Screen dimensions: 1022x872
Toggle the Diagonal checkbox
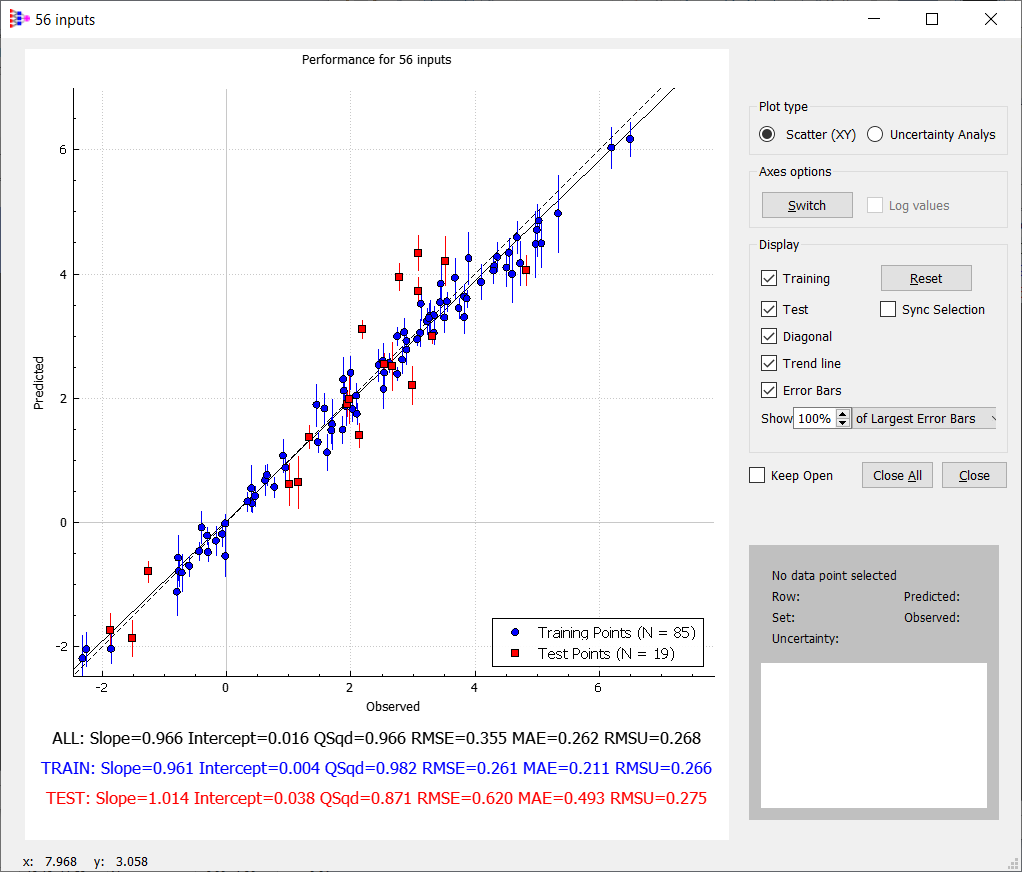point(769,336)
